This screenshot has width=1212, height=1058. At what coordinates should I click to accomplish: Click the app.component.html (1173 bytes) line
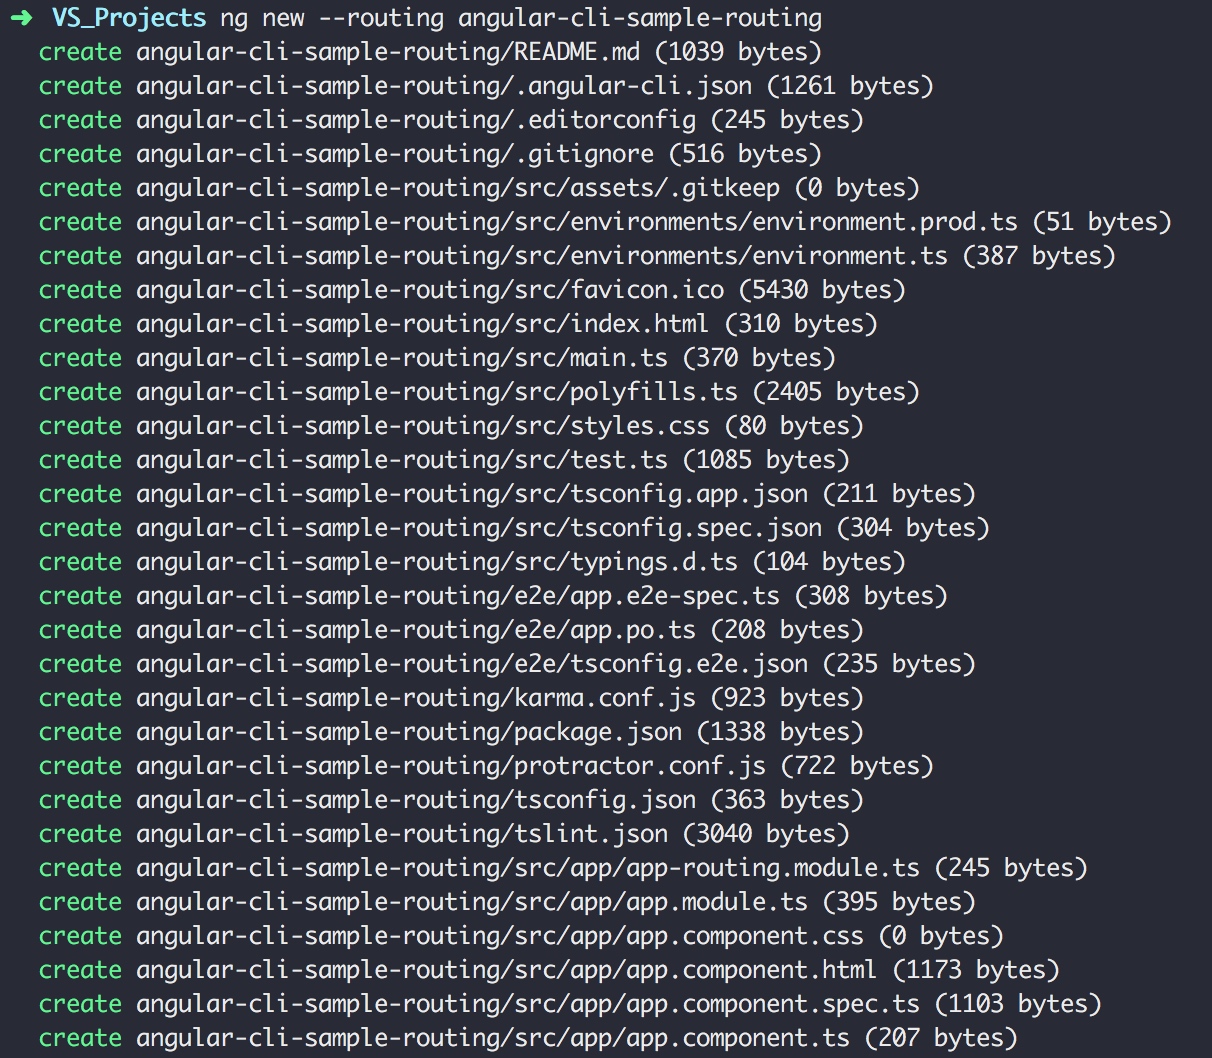[549, 970]
